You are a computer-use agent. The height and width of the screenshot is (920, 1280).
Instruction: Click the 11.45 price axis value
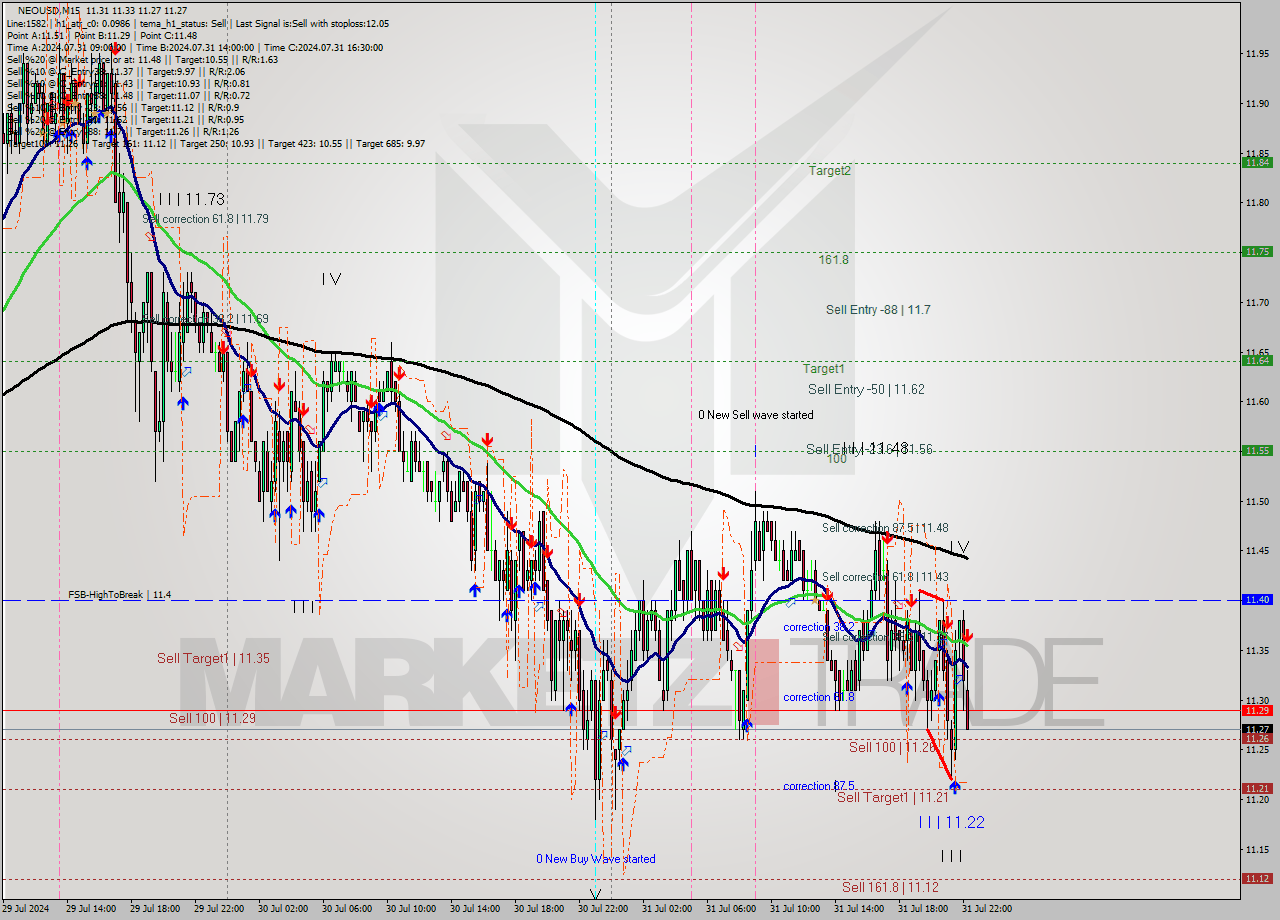[x=1256, y=550]
